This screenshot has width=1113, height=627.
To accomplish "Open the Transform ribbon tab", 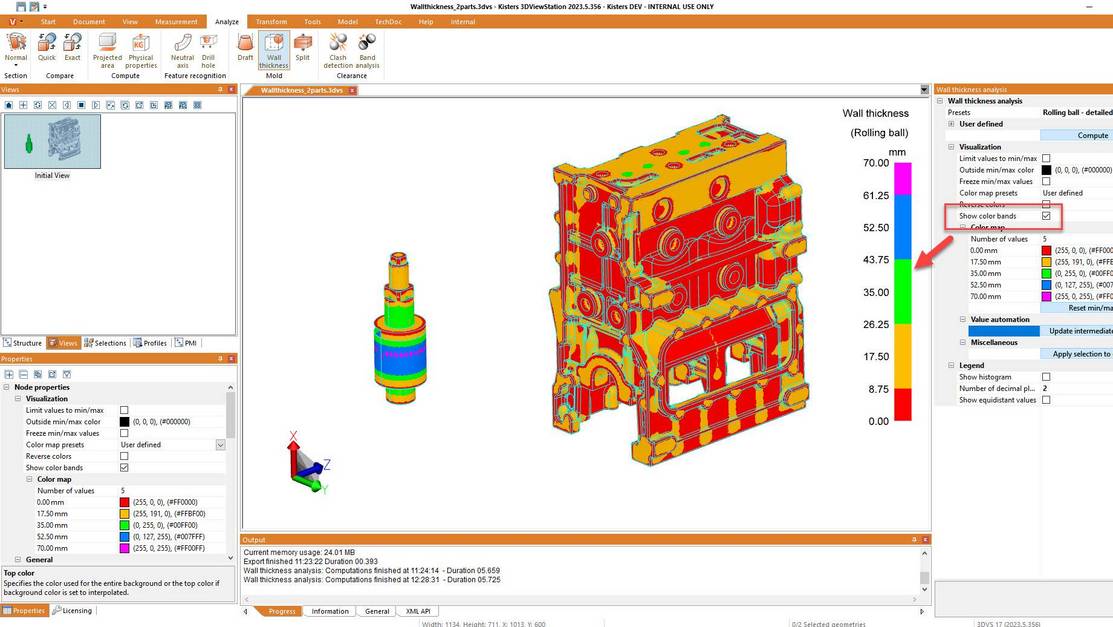I will click(272, 22).
